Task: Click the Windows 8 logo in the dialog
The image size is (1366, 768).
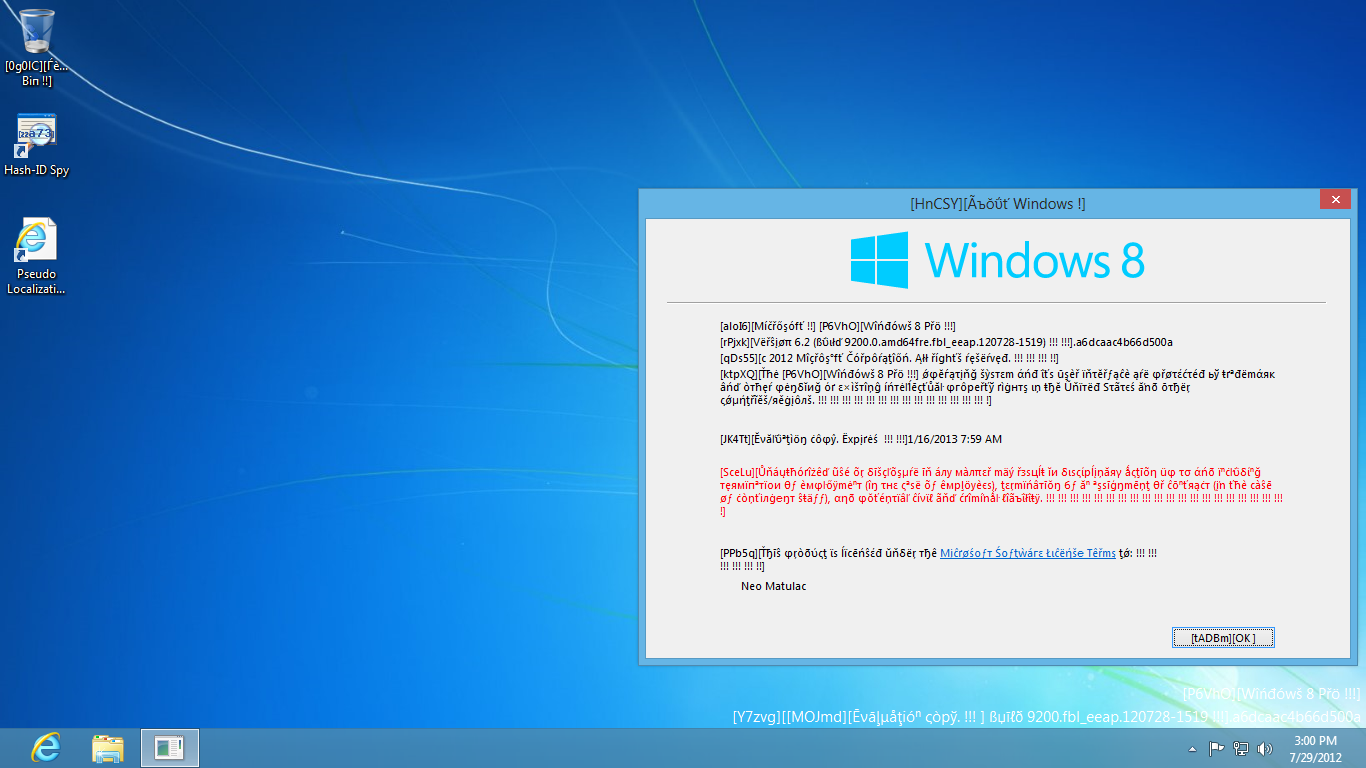Action: [x=997, y=260]
